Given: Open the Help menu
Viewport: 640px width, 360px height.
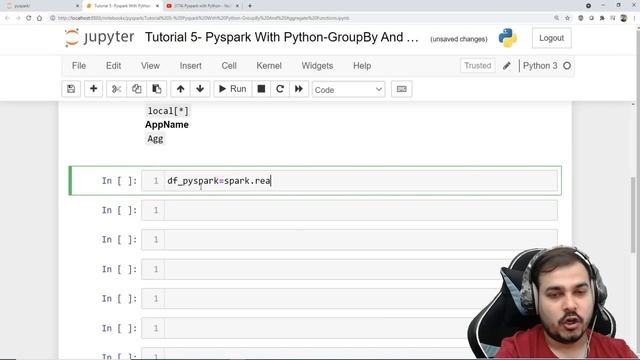Looking at the screenshot, I should pyautogui.click(x=362, y=66).
